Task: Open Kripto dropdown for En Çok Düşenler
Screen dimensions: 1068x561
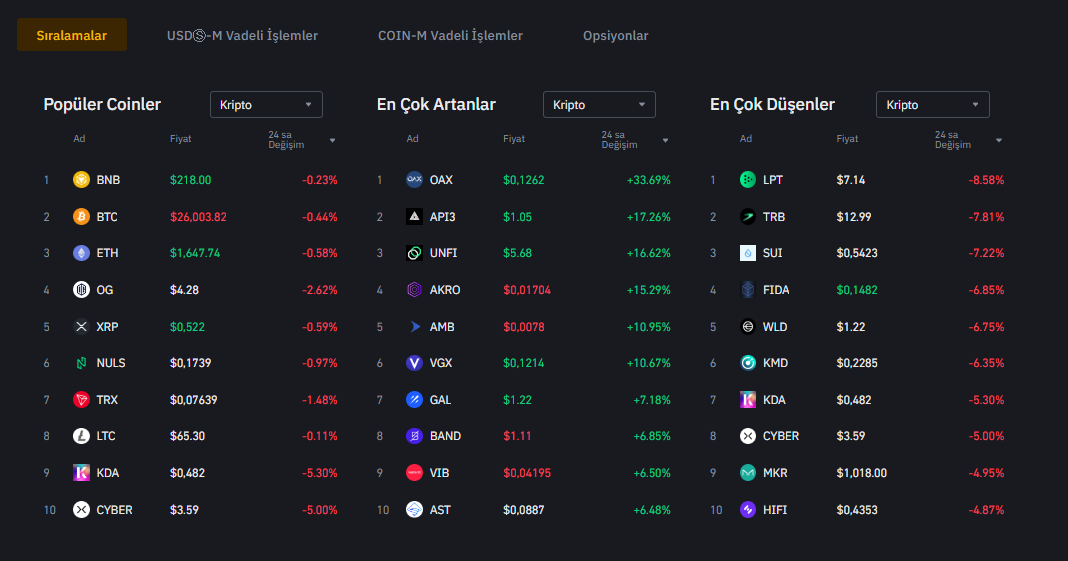Action: click(x=932, y=105)
